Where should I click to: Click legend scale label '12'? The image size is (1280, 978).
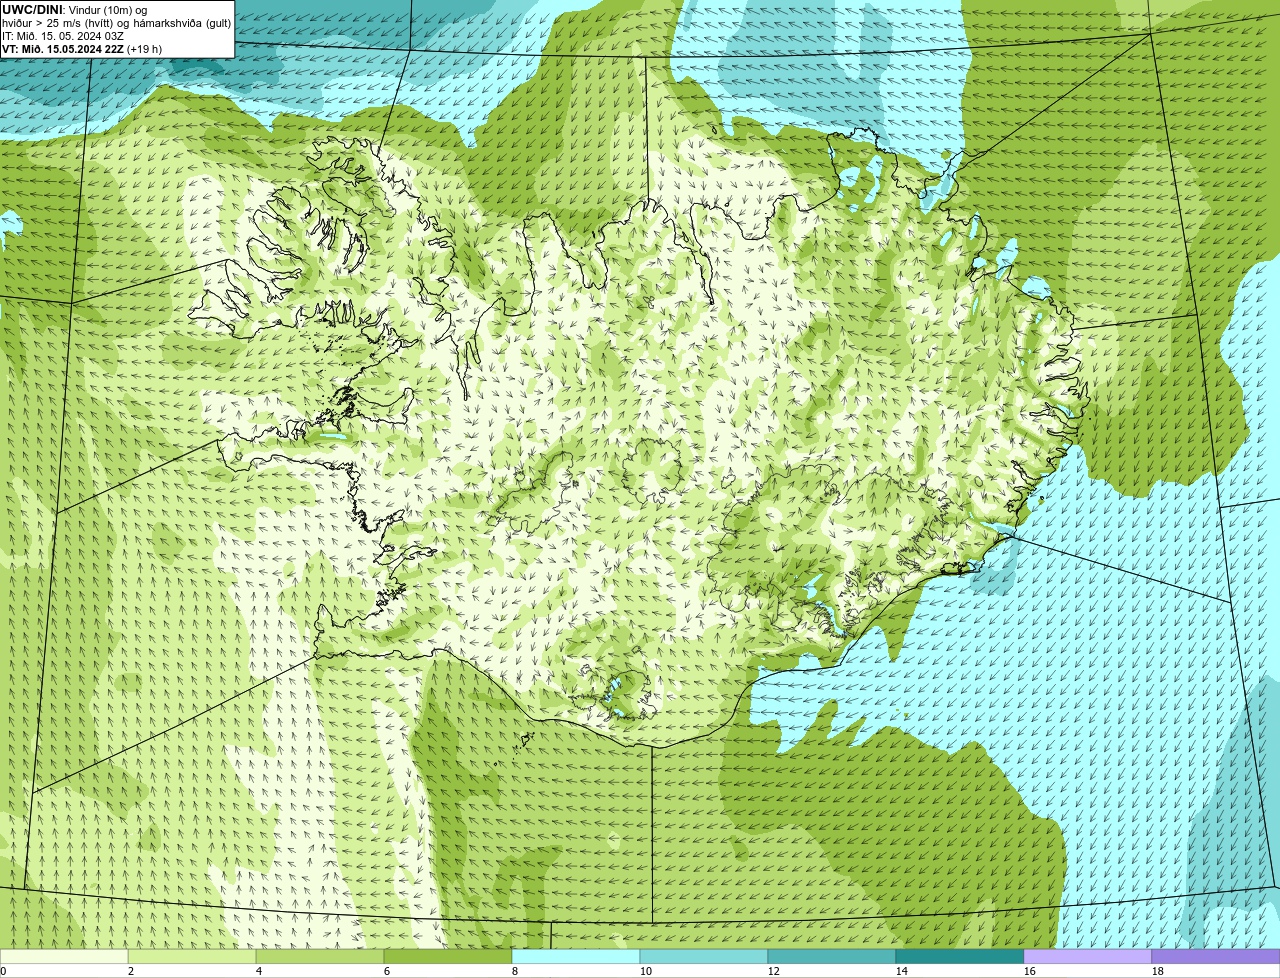pyautogui.click(x=774, y=971)
